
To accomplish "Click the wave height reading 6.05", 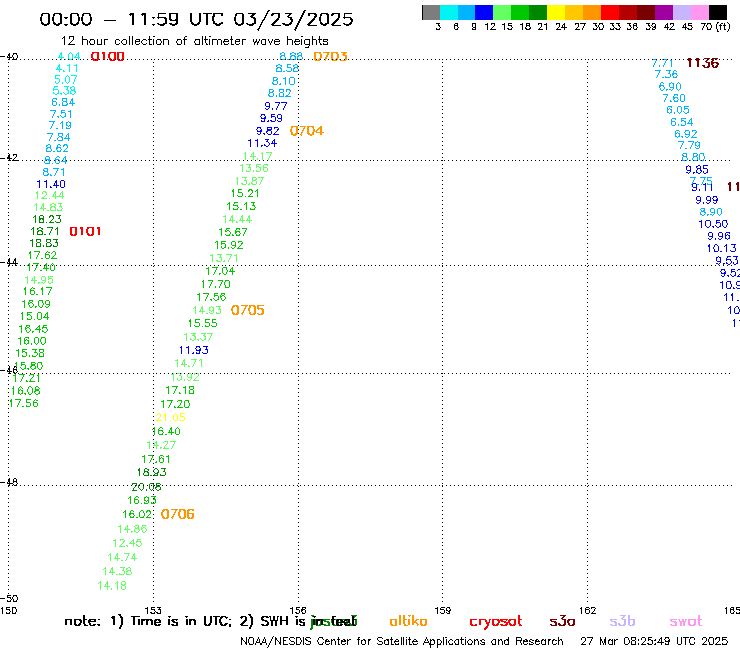I will pyautogui.click(x=678, y=110).
